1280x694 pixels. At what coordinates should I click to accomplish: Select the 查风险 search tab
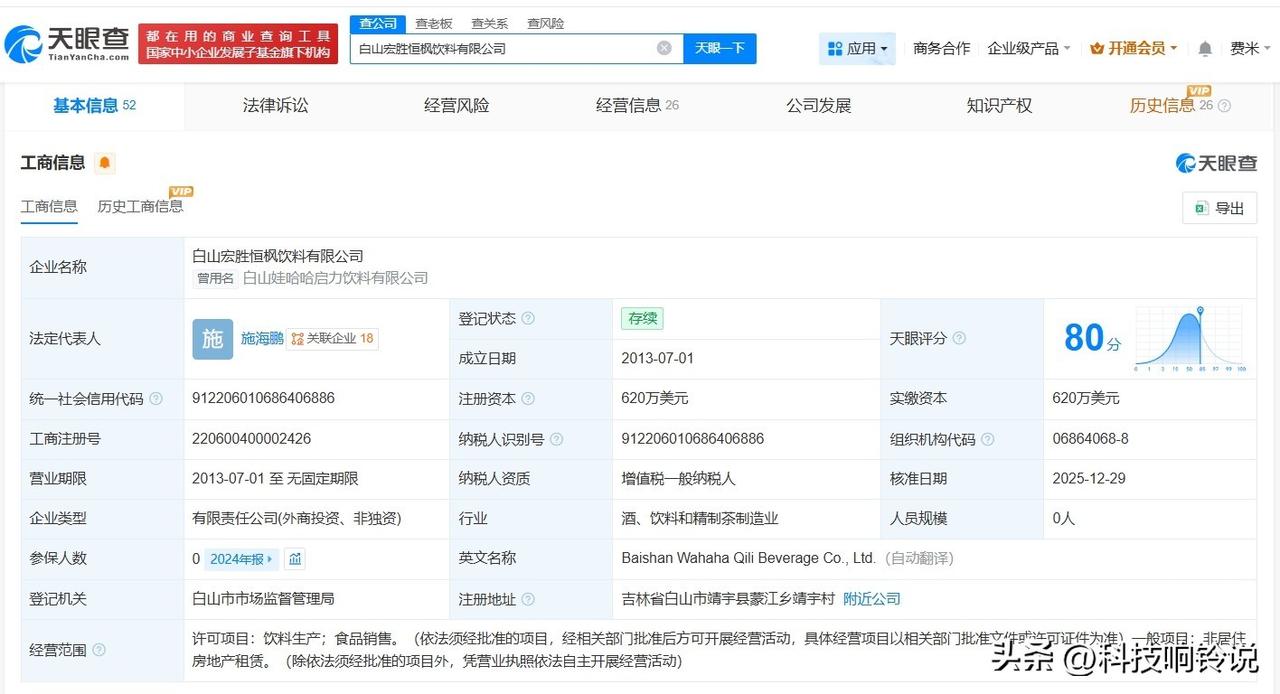[546, 23]
